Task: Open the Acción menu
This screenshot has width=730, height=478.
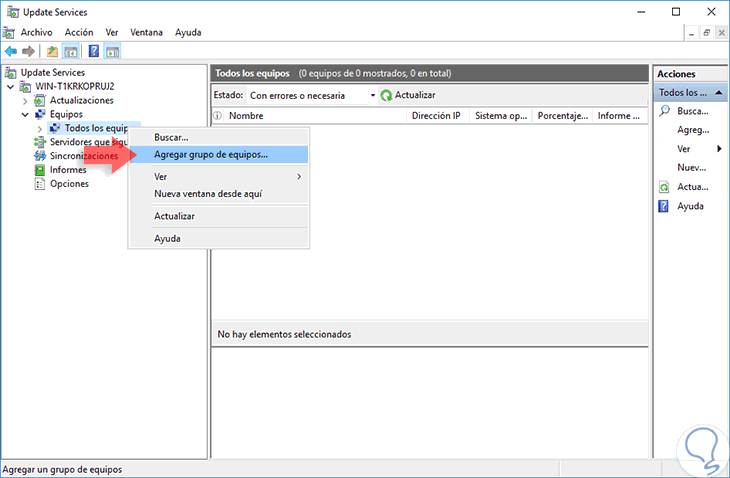Action: pyautogui.click(x=79, y=33)
